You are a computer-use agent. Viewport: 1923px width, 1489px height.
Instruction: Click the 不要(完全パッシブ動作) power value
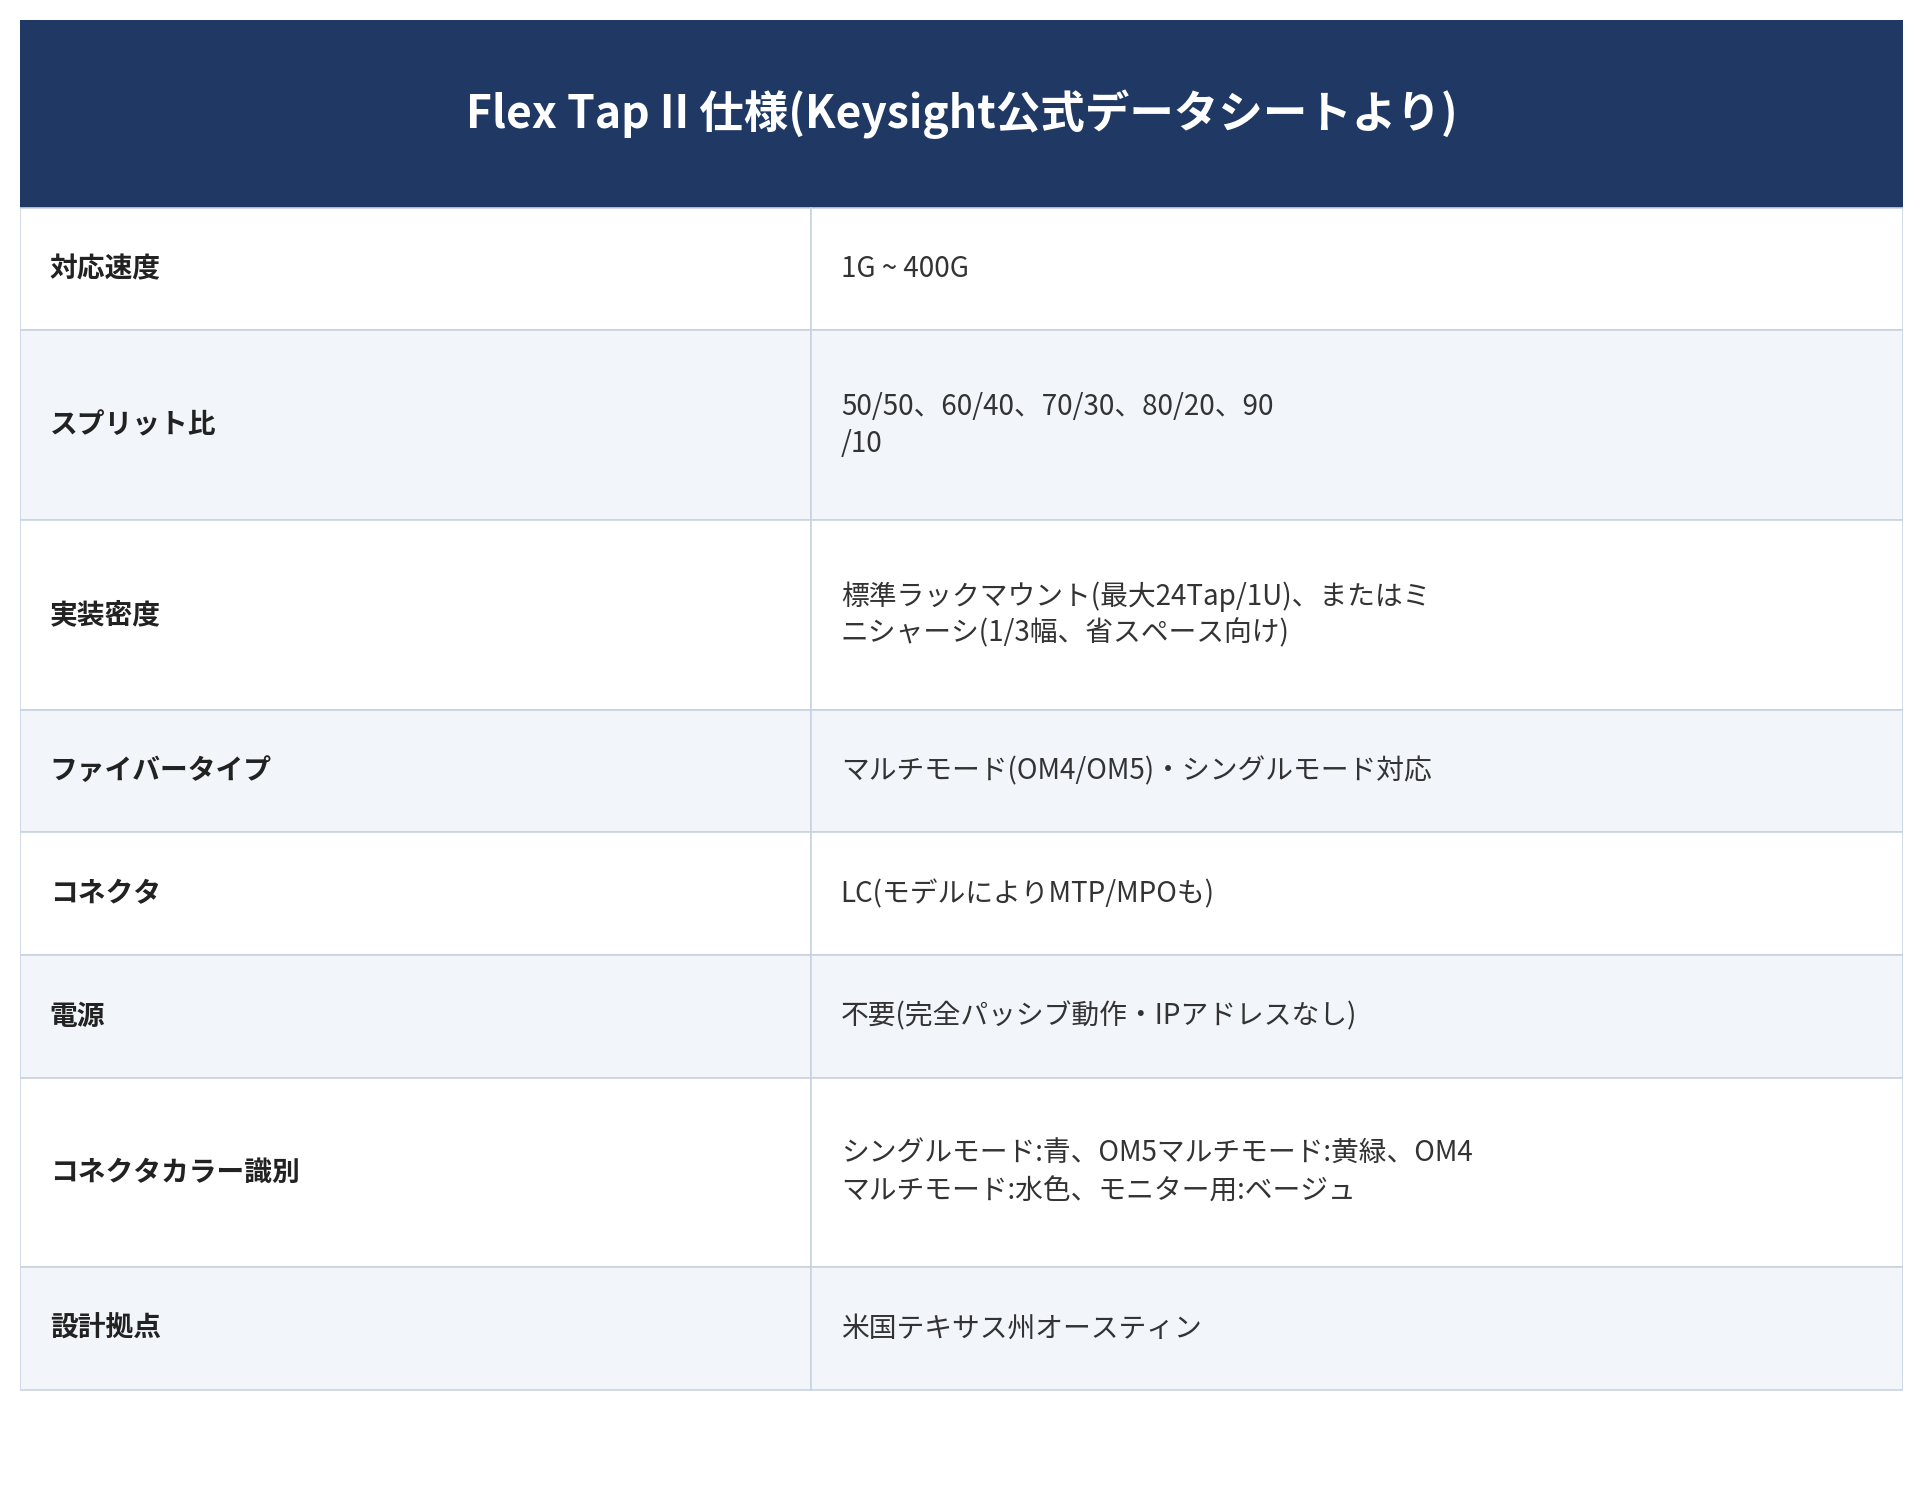click(1098, 1014)
